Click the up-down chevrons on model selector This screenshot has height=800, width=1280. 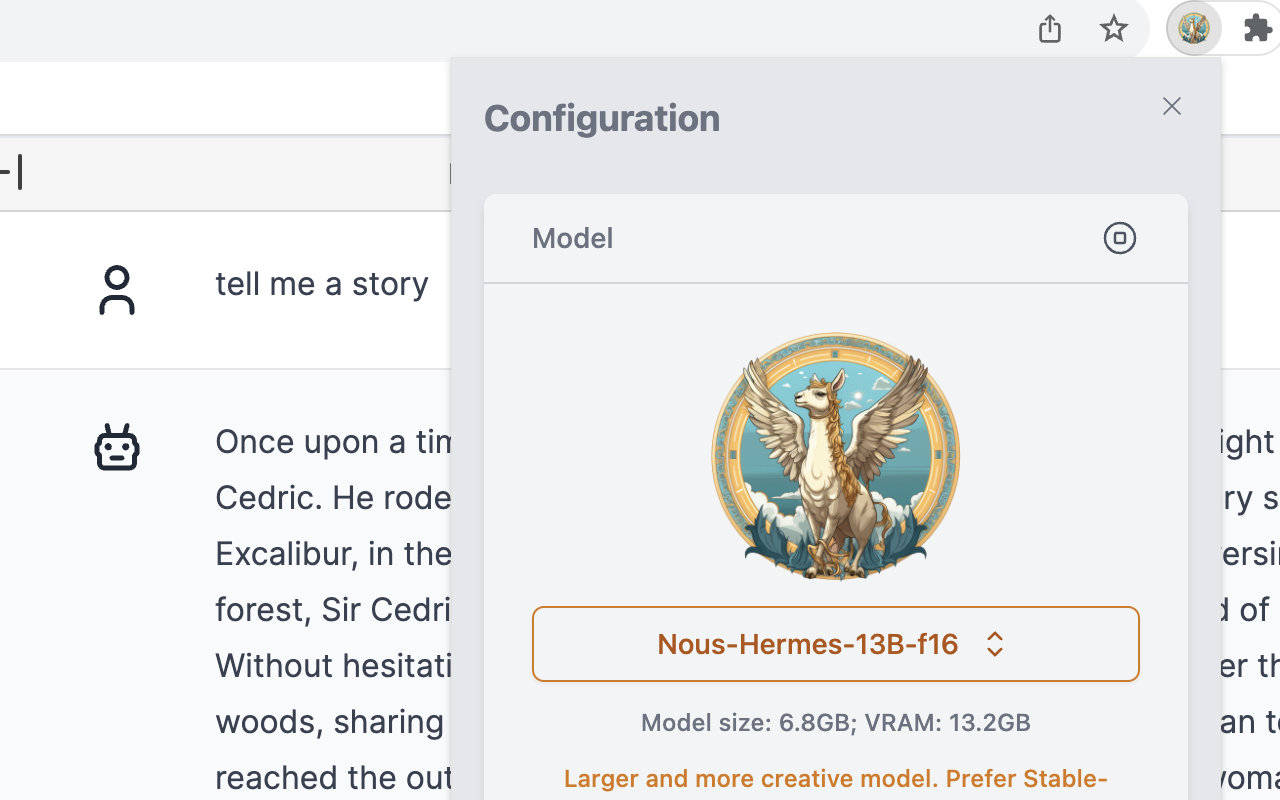pos(994,644)
